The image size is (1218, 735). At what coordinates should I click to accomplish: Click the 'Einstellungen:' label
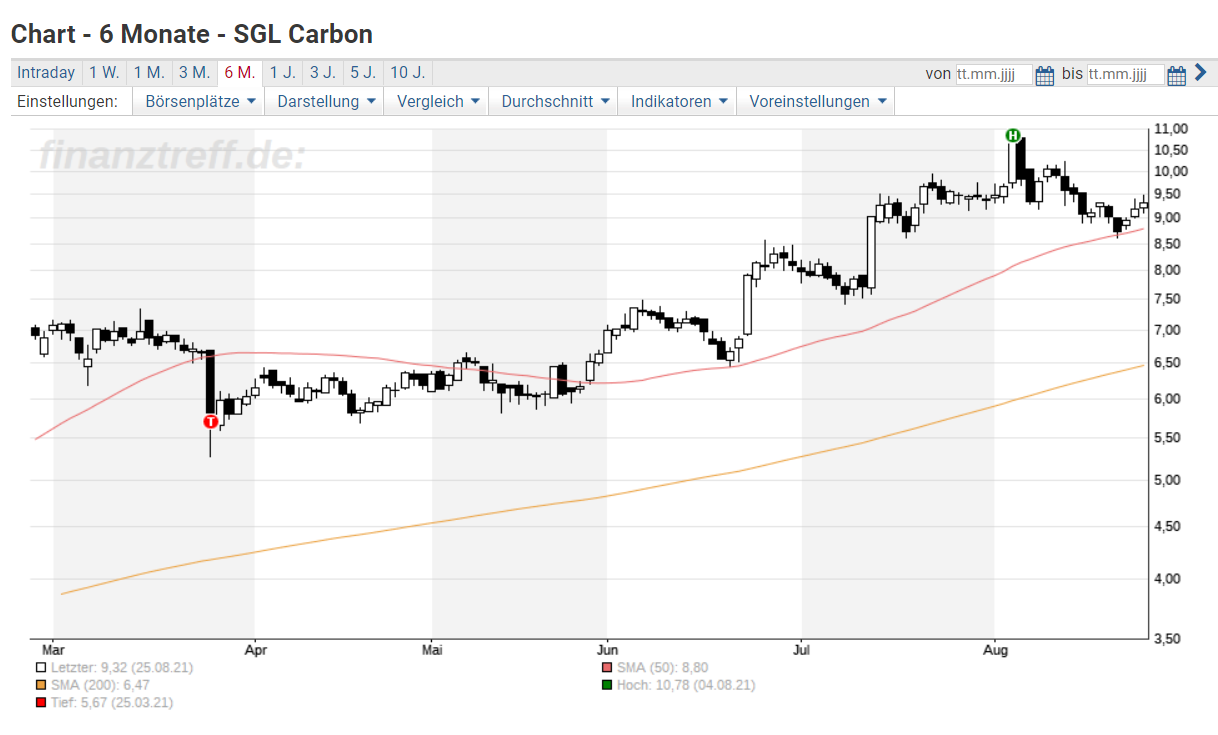(68, 101)
